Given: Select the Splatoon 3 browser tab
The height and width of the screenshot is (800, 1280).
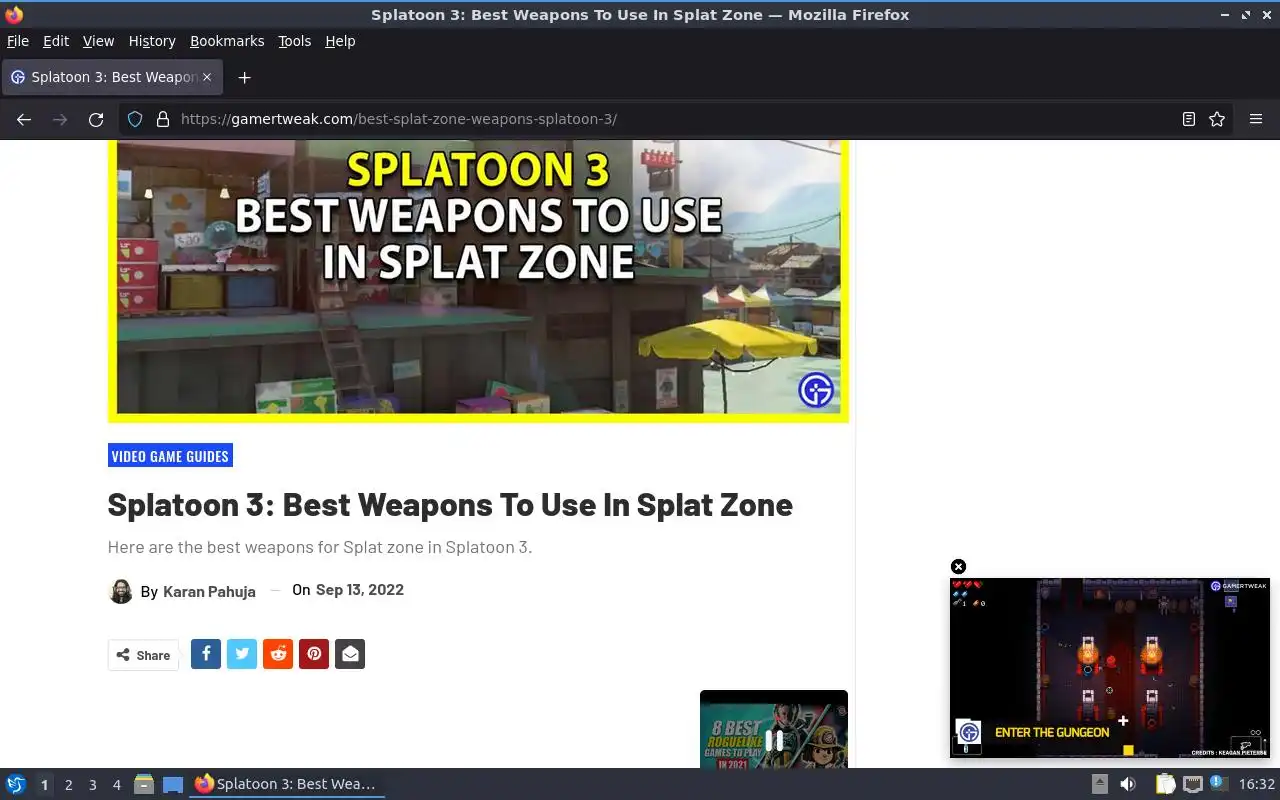Looking at the screenshot, I should point(112,77).
